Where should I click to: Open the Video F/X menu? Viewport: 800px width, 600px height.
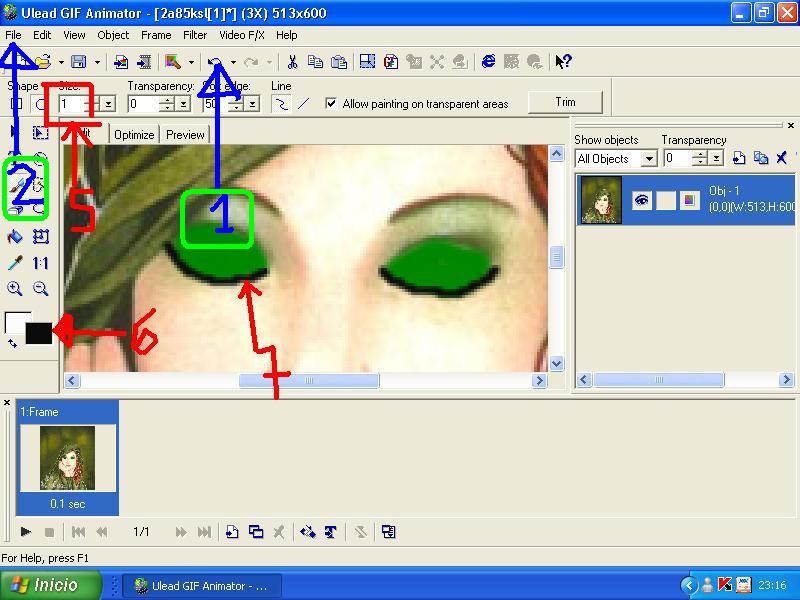pos(242,35)
